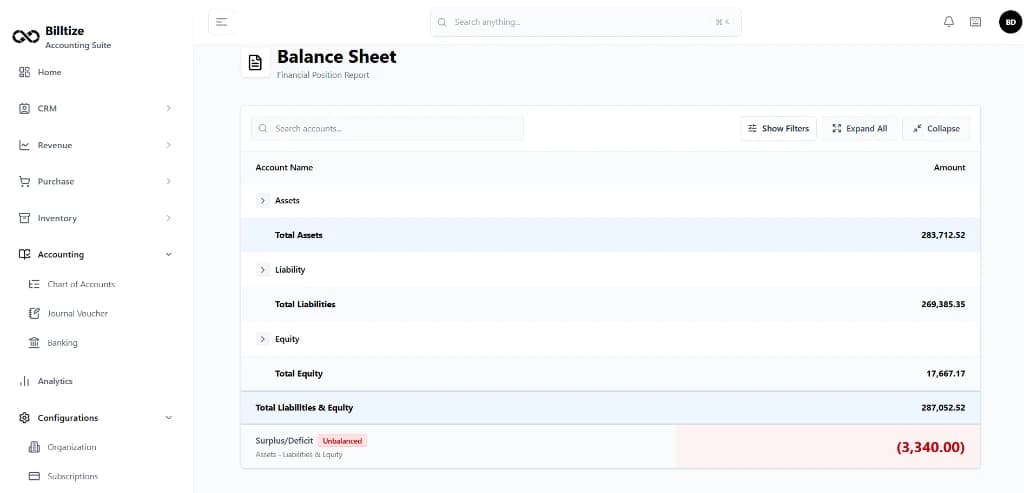The height and width of the screenshot is (493, 1024).
Task: Expand the CRM menu chevron
Action: click(x=168, y=108)
